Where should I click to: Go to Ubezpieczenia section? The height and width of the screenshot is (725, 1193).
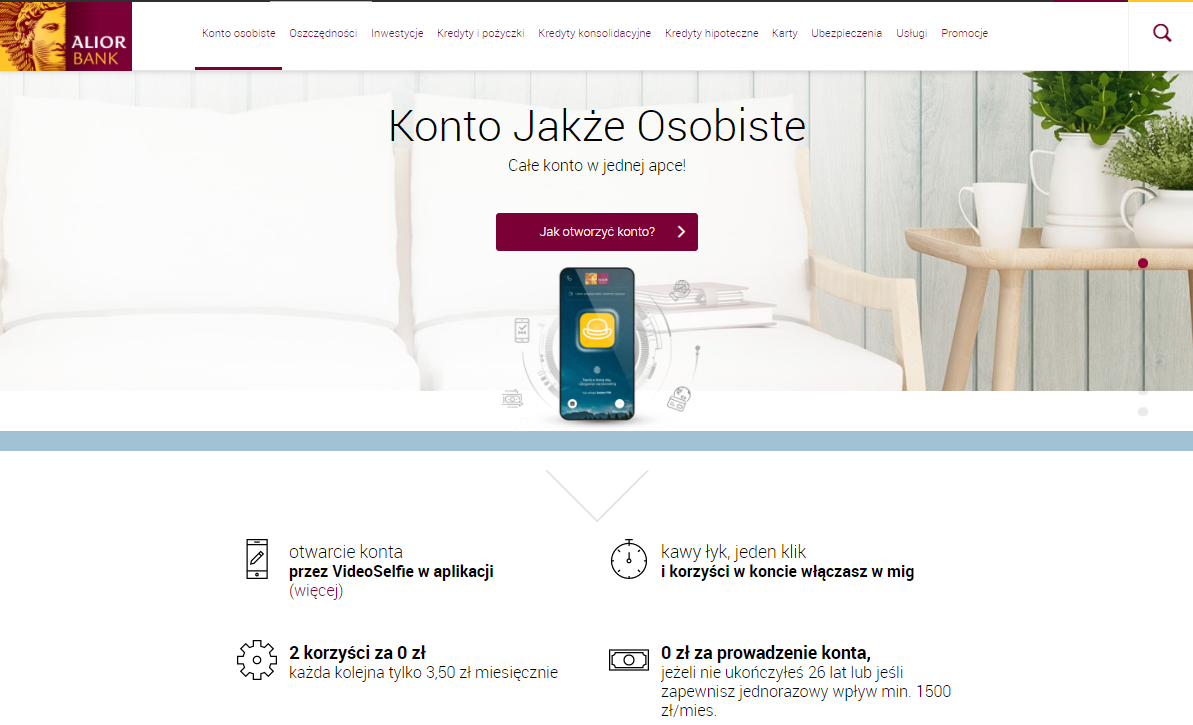[846, 33]
